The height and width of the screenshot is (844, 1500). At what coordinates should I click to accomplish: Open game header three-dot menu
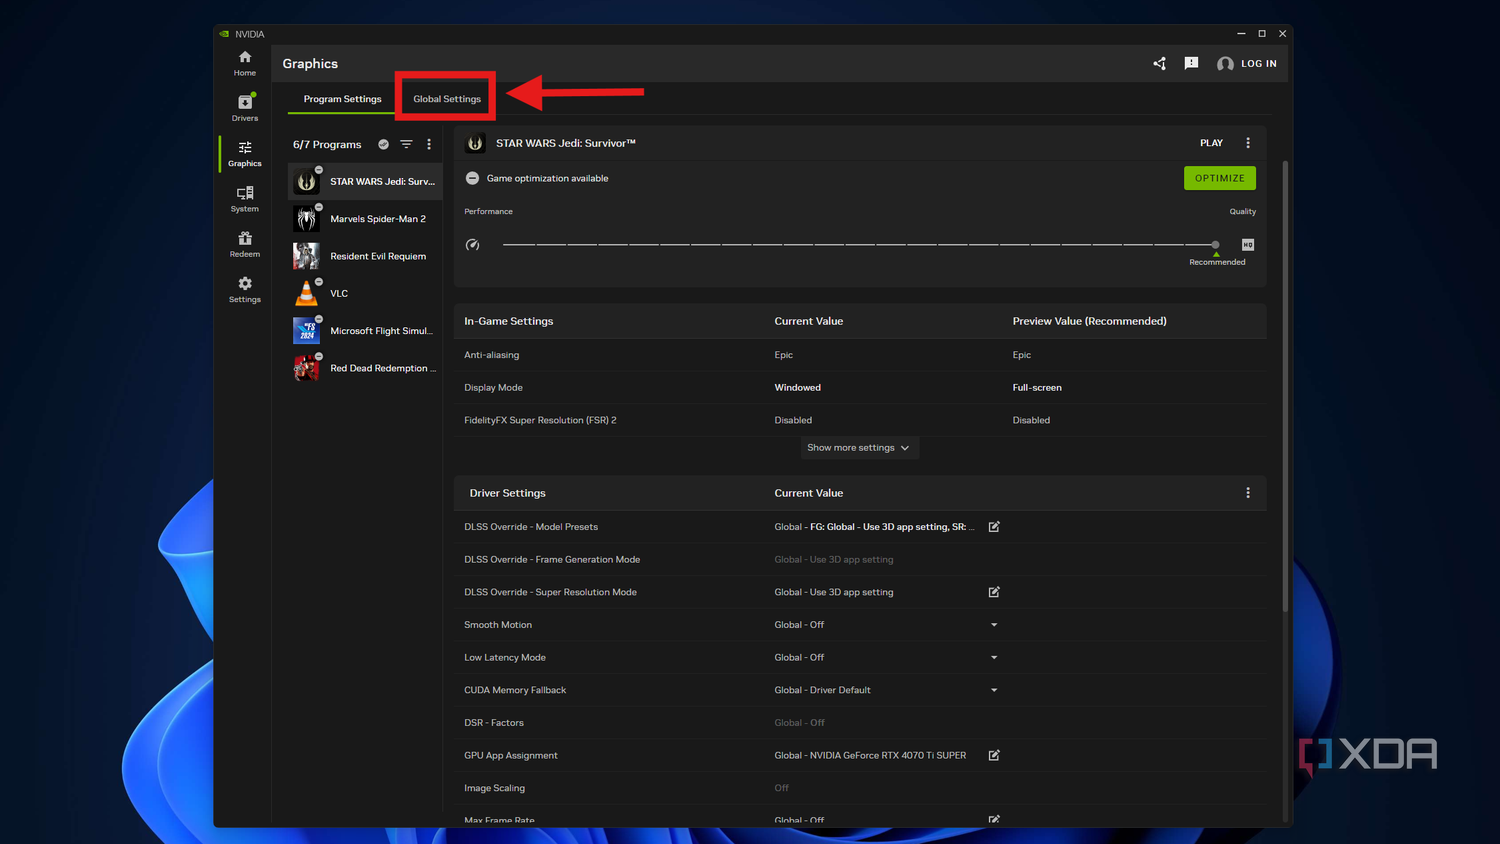click(x=1248, y=143)
